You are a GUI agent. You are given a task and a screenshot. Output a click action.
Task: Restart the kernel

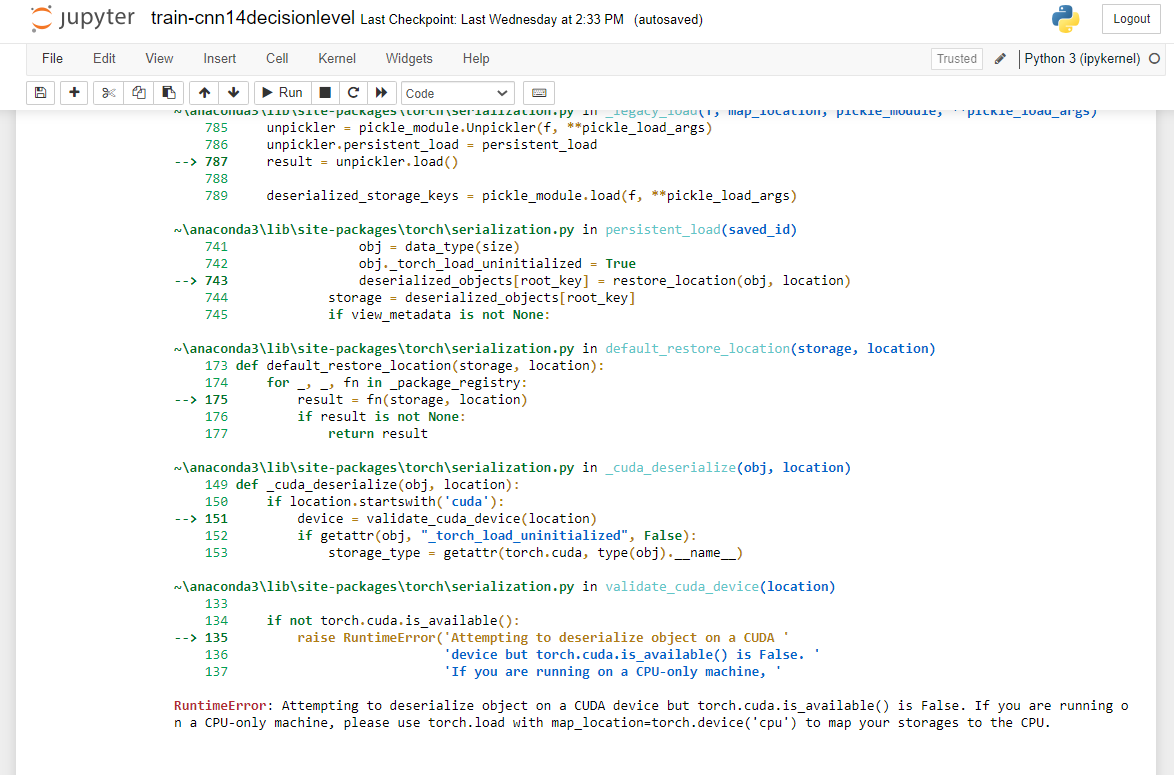coord(354,92)
